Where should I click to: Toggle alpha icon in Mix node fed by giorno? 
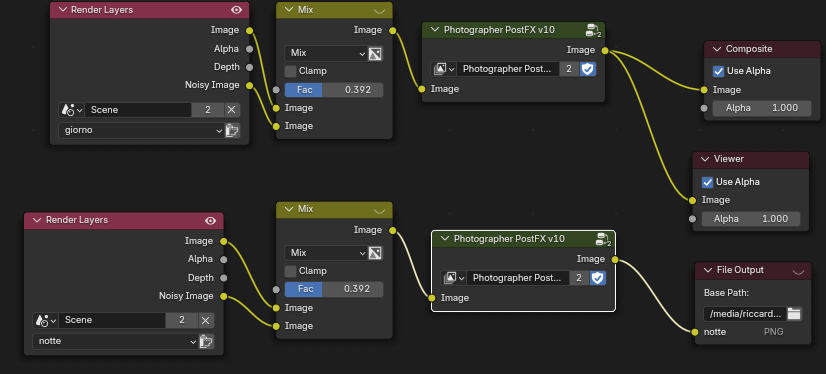[375, 53]
